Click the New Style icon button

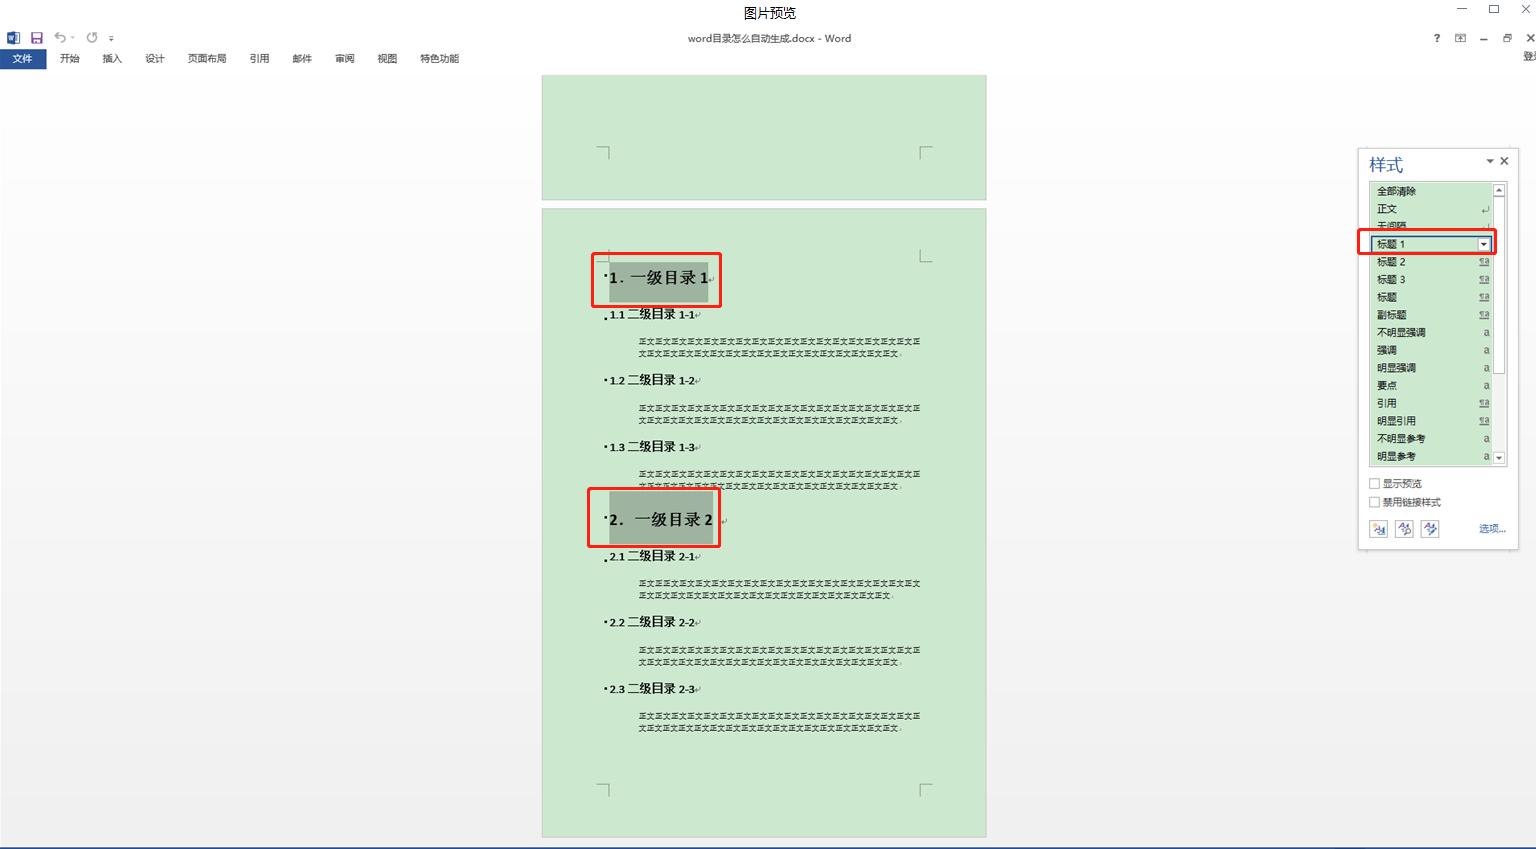click(x=1379, y=529)
